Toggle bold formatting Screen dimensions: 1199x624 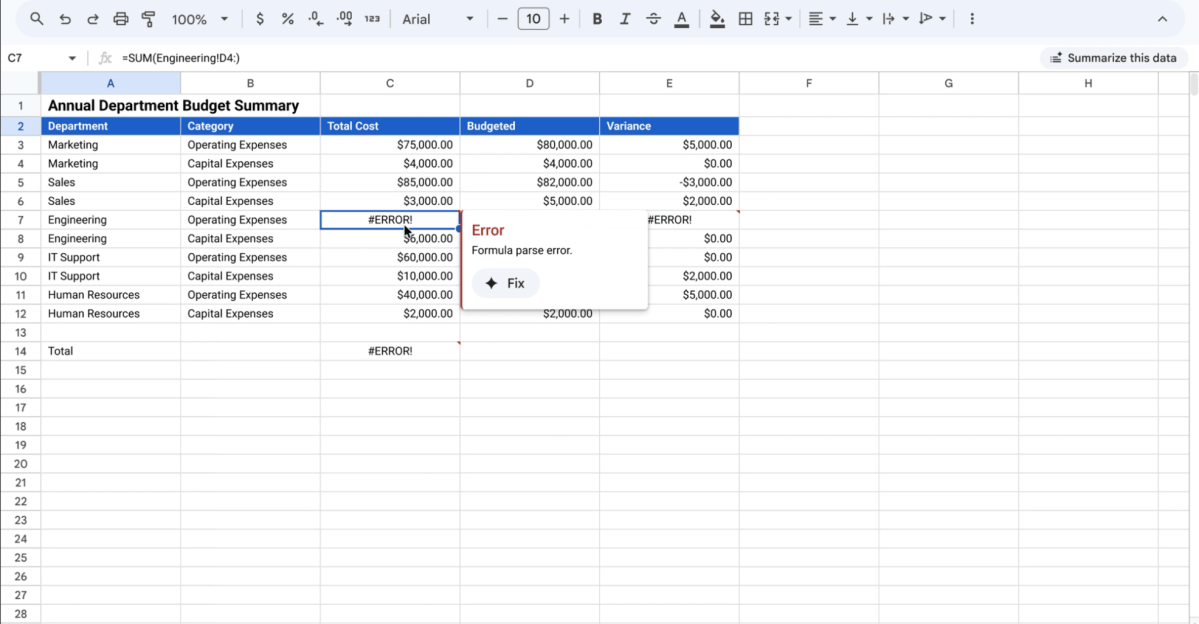pos(597,18)
